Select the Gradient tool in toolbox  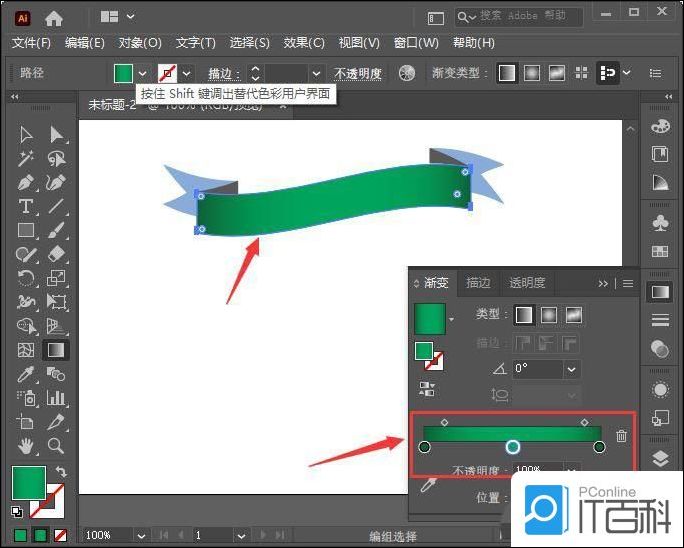tap(56, 350)
